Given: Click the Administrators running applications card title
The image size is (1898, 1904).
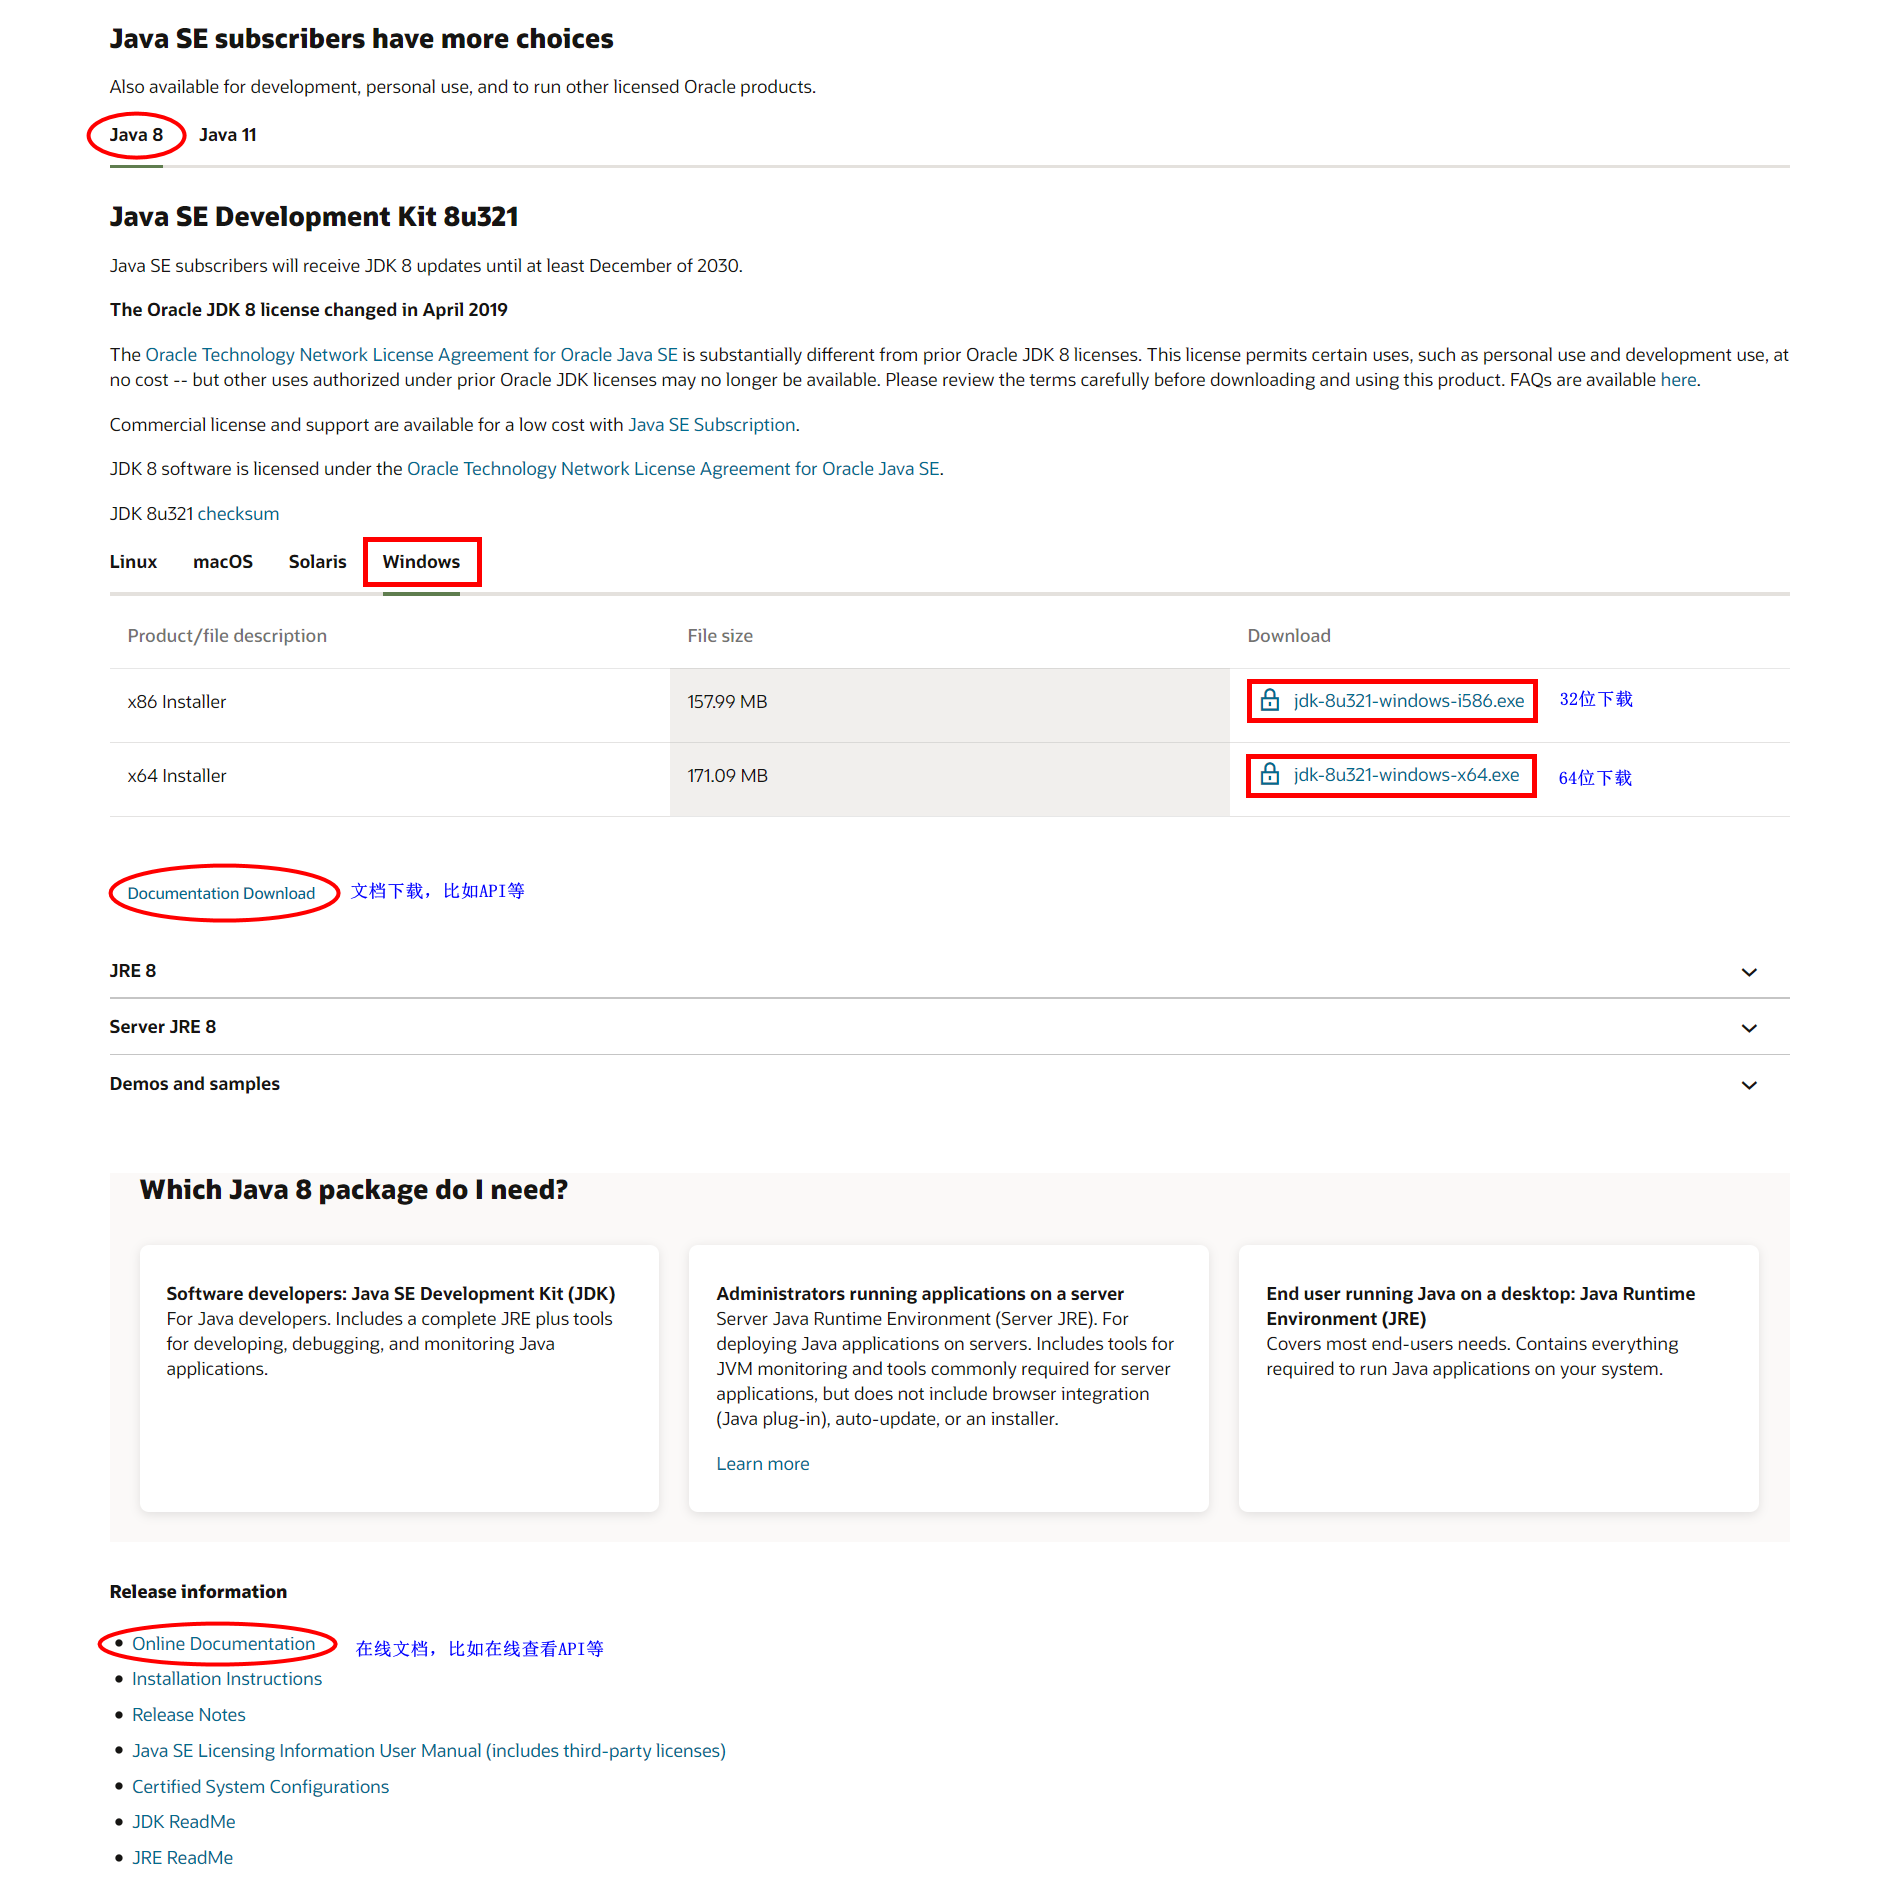Looking at the screenshot, I should (x=920, y=1294).
